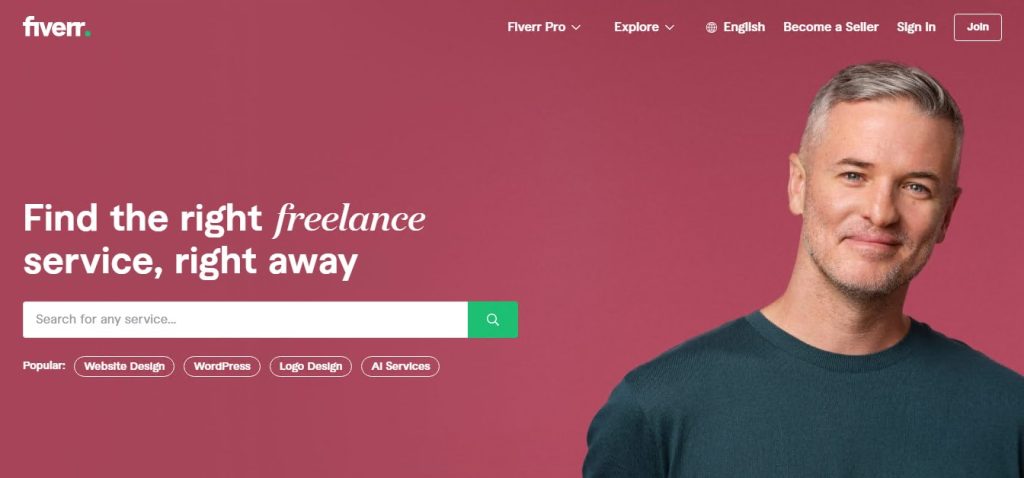Expand the Explore chevron arrow
This screenshot has width=1024, height=478.
669,27
